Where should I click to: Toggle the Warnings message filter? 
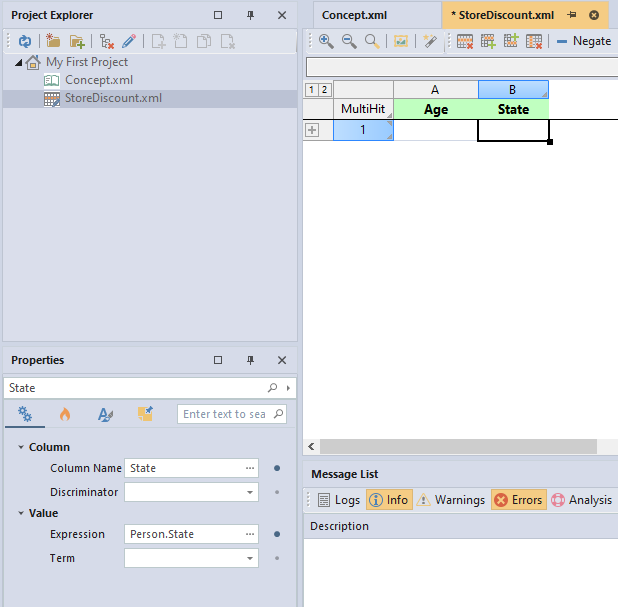[451, 500]
